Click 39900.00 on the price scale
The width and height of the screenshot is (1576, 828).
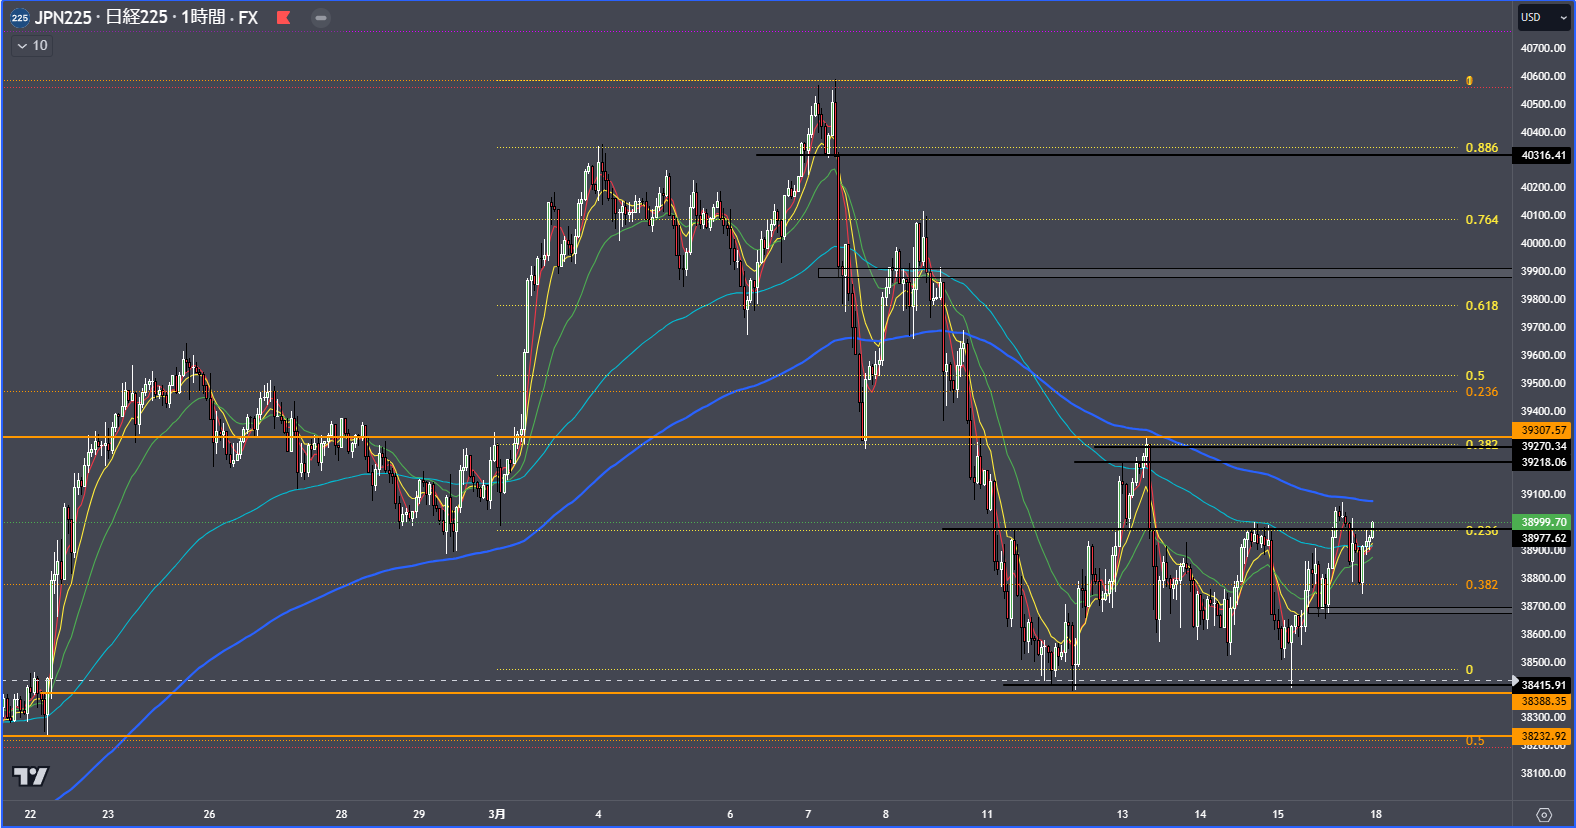(x=1543, y=271)
